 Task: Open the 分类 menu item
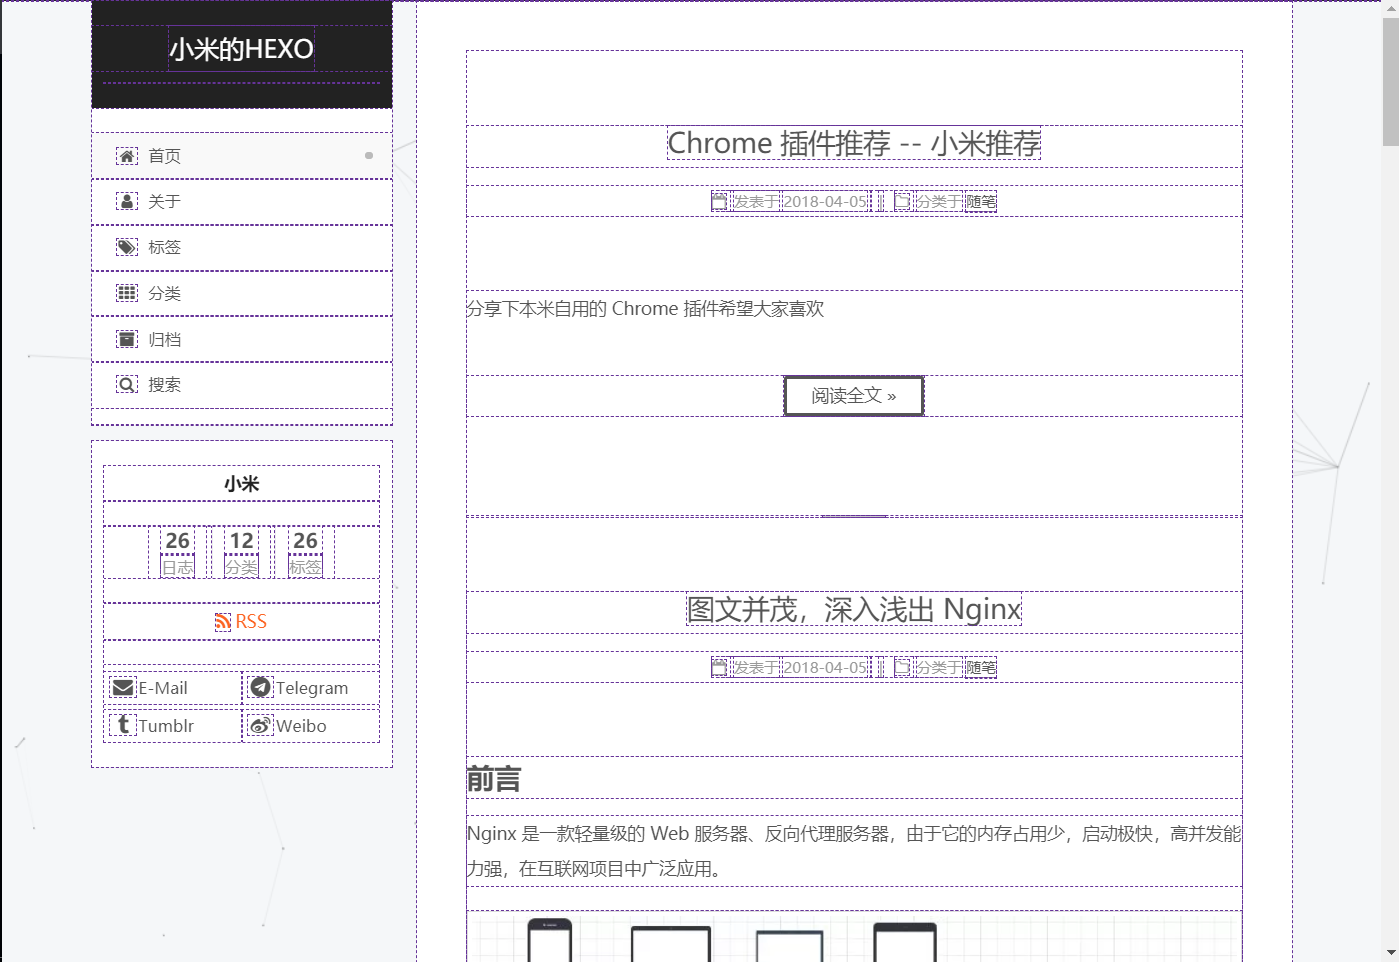[x=242, y=293]
